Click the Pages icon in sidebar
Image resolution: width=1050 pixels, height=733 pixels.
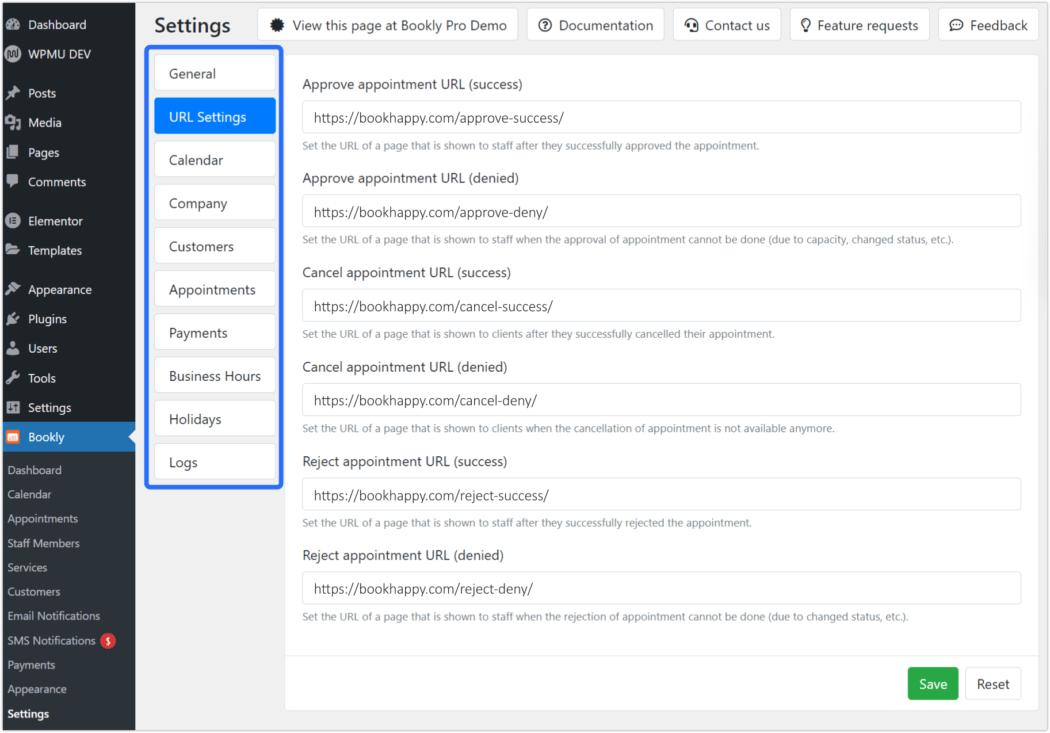(13, 153)
